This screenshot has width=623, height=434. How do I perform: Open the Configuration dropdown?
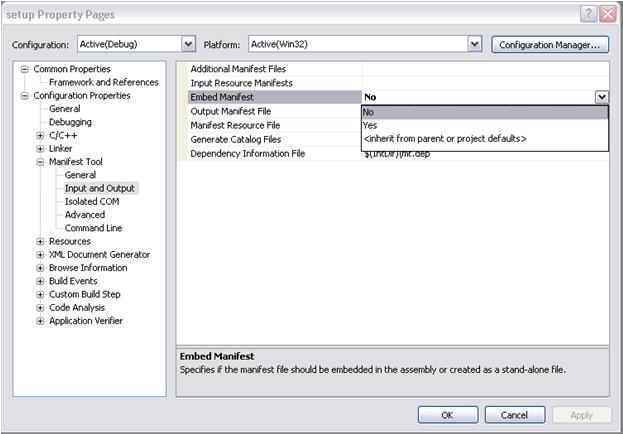(188, 44)
